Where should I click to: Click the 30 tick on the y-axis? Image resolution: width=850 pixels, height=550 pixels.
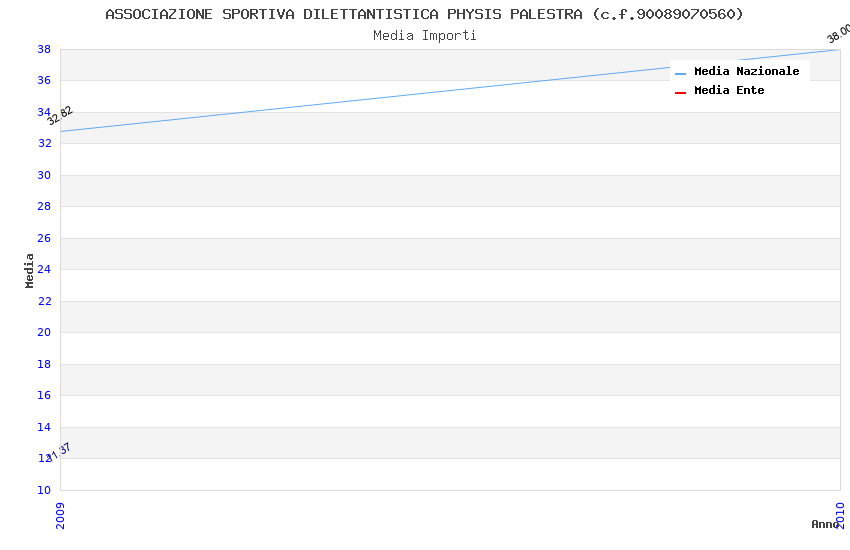tap(44, 175)
